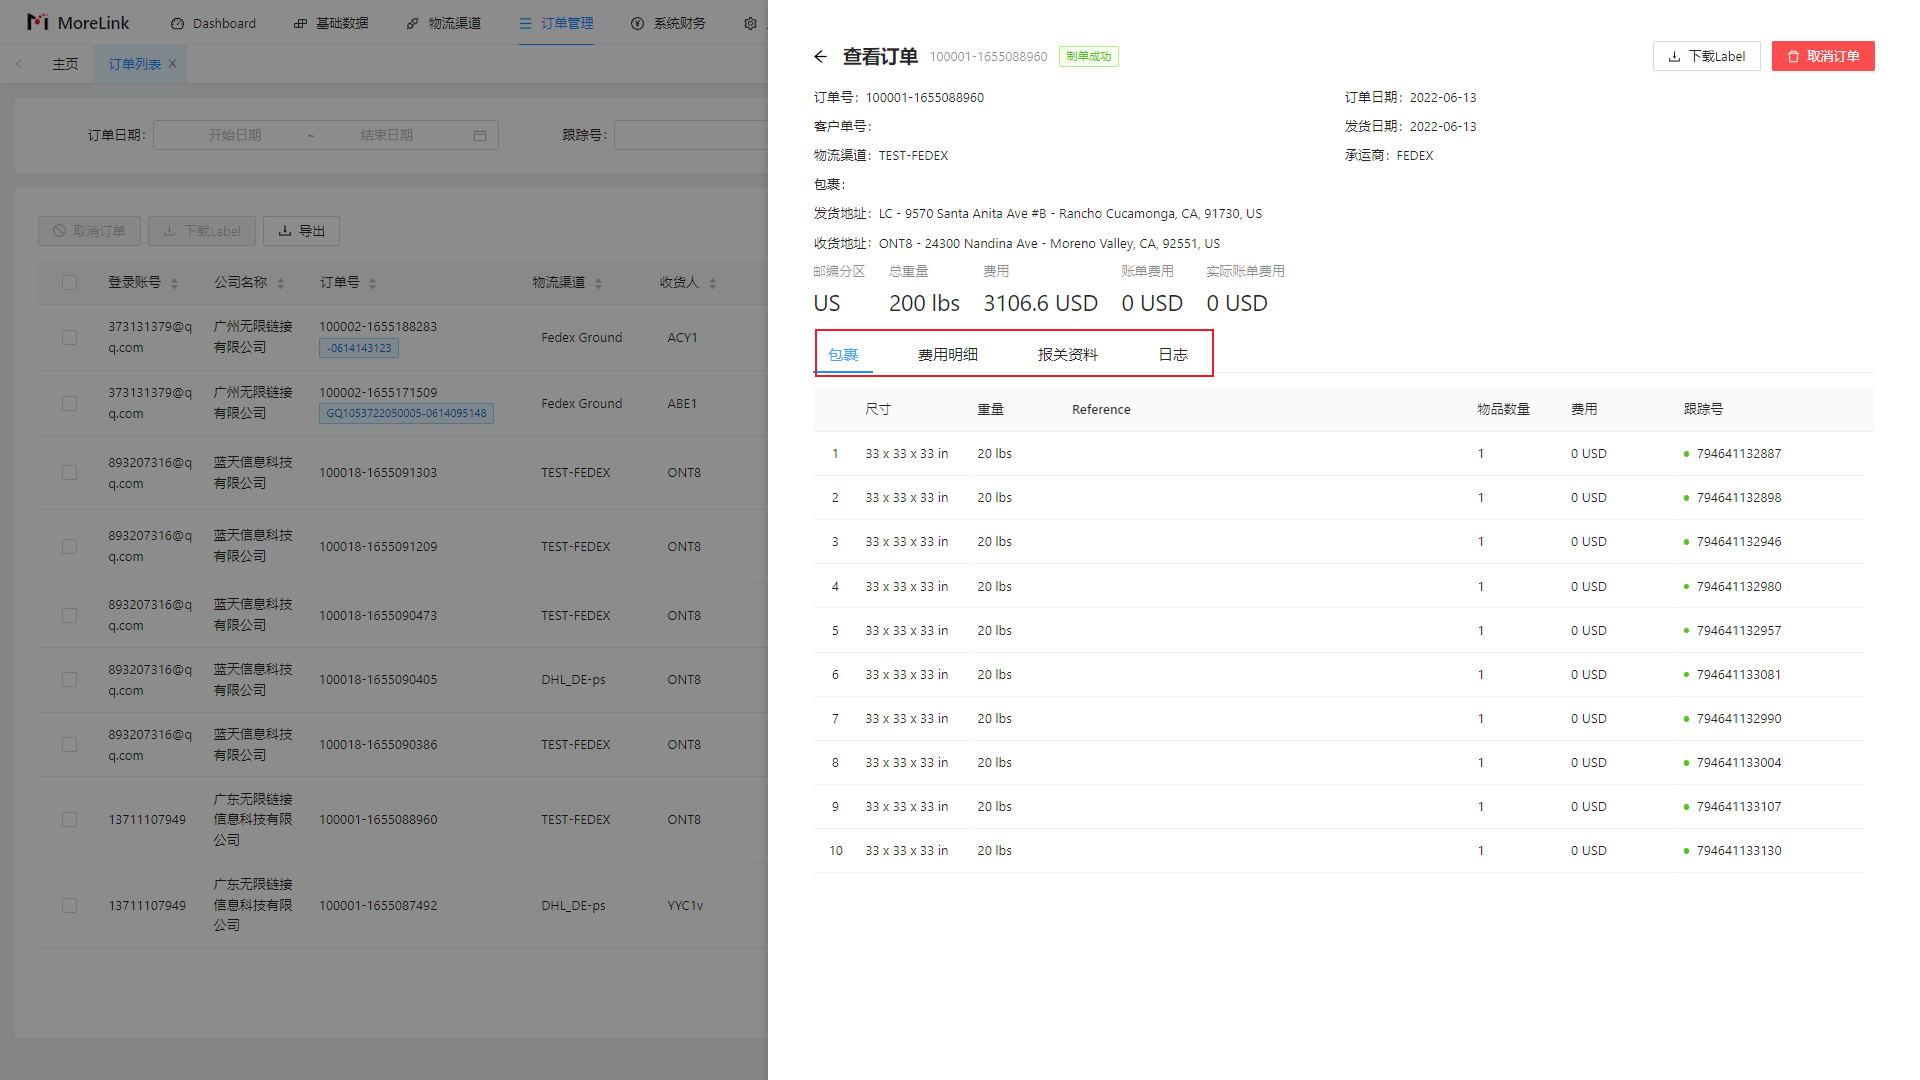Close the 订单列表 tab with its X

[x=172, y=64]
